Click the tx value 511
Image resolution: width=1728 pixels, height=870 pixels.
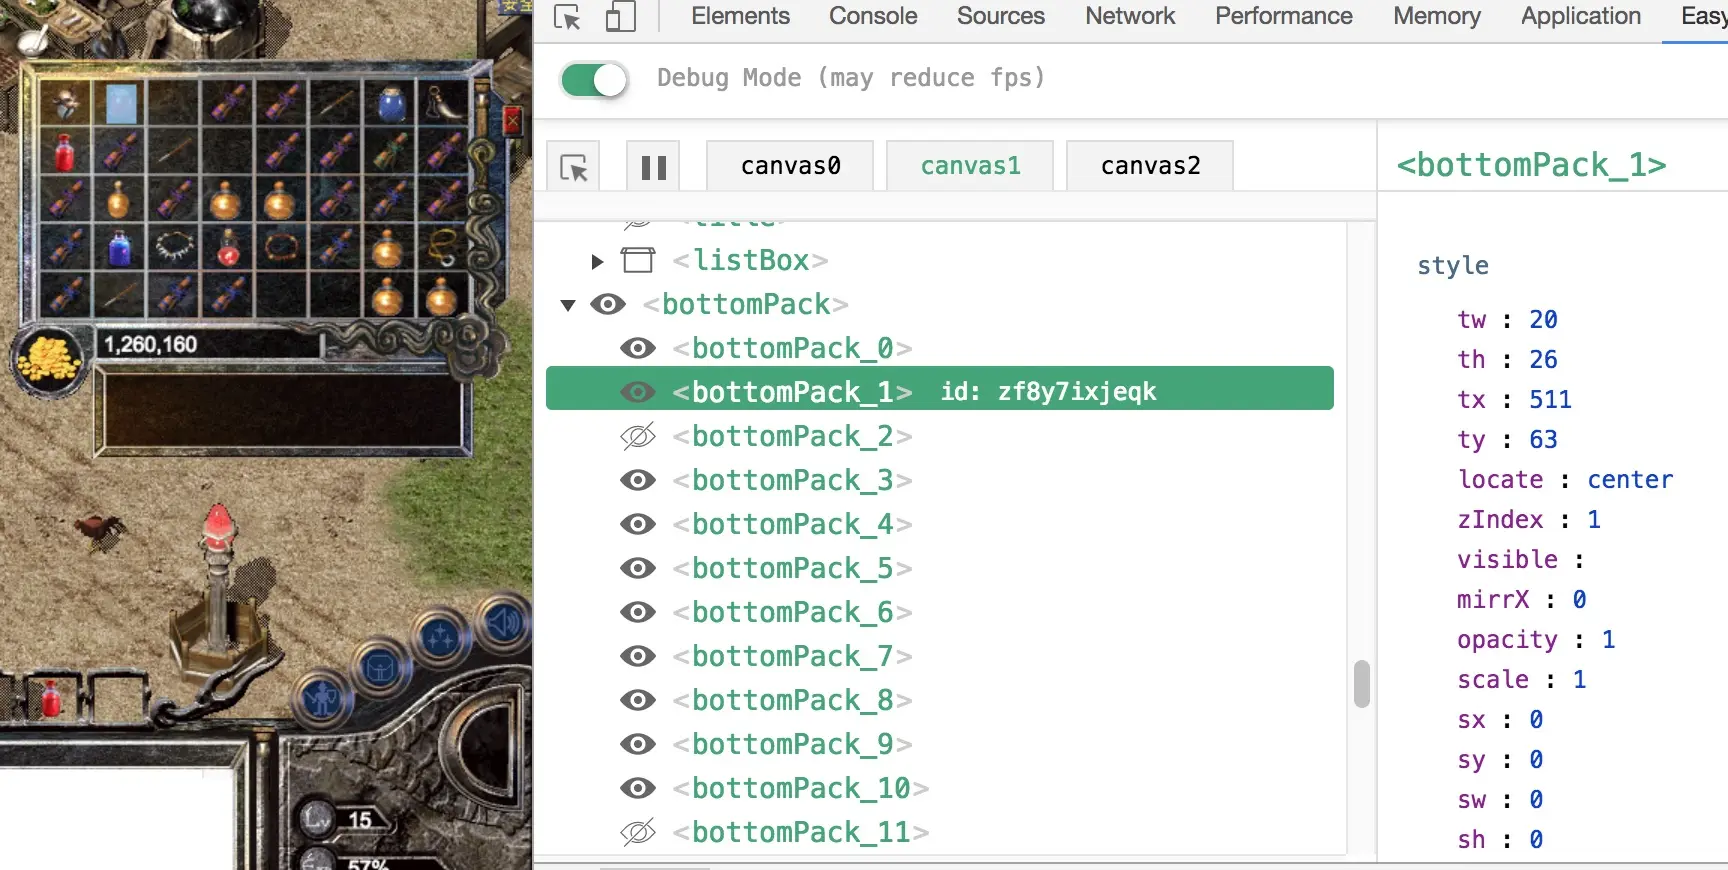point(1550,400)
